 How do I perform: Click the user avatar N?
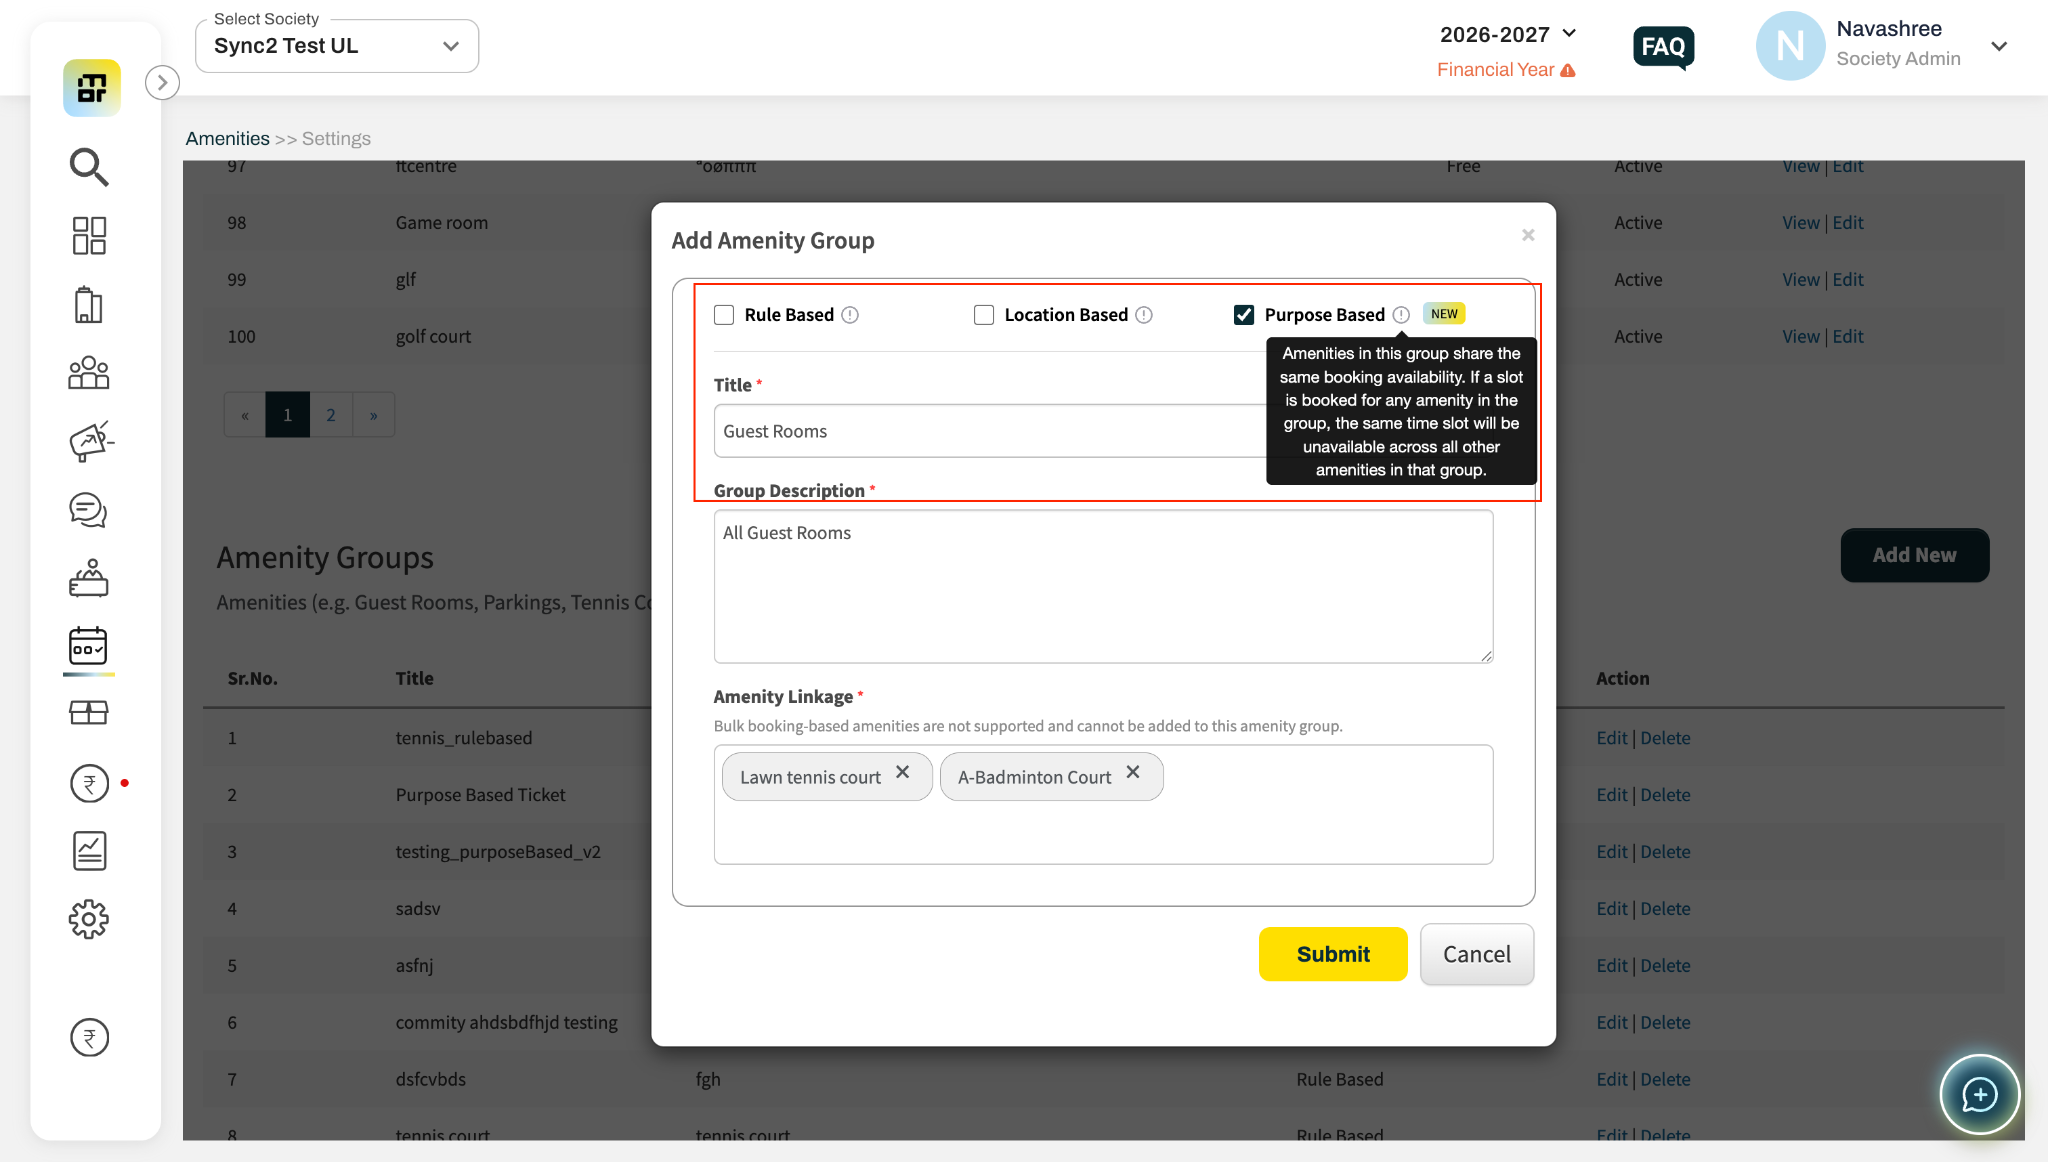[1790, 46]
